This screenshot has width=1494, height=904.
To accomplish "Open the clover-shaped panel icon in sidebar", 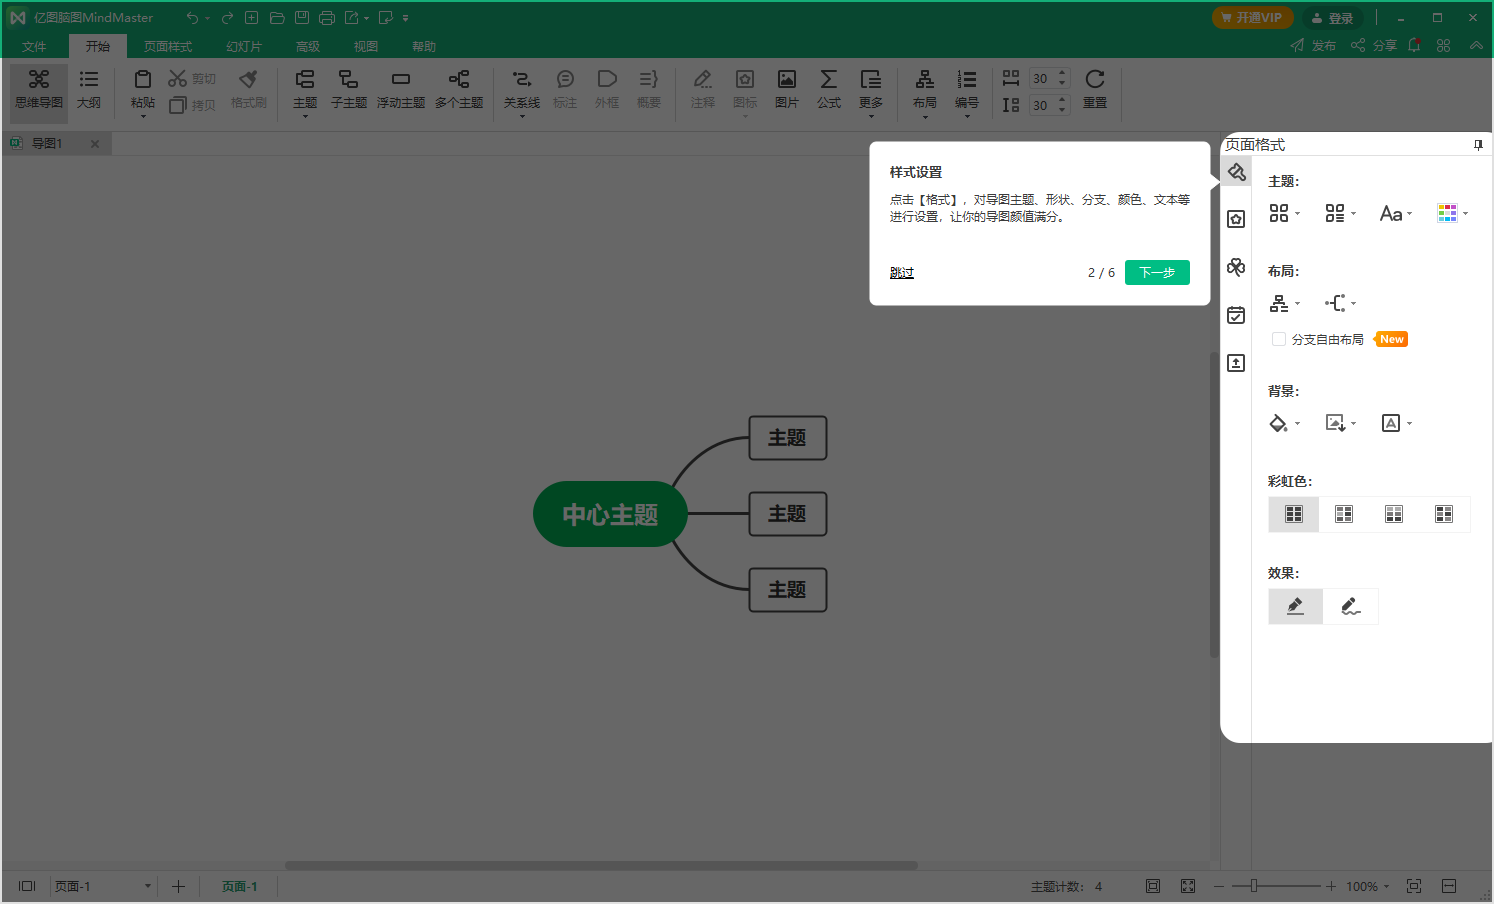I will pyautogui.click(x=1236, y=267).
